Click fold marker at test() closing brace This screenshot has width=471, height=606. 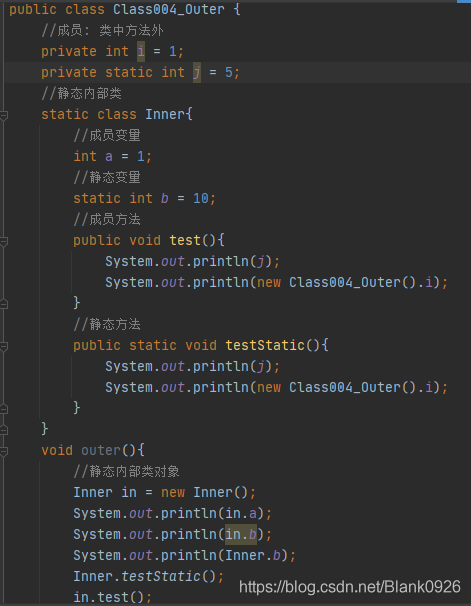pos(3,304)
